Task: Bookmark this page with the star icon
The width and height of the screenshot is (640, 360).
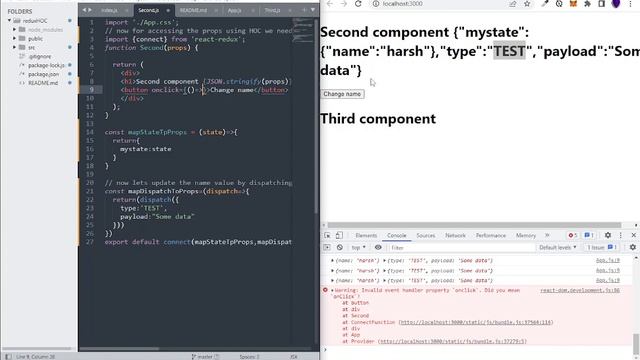Action: (527, 4)
